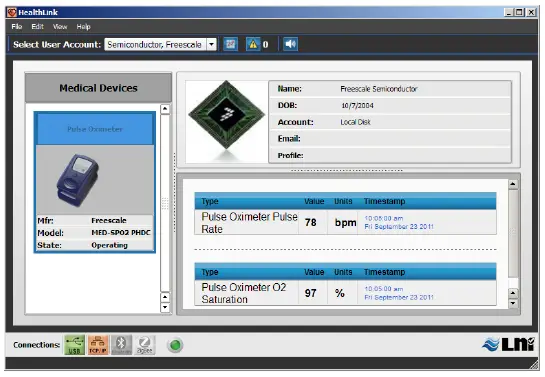The width and height of the screenshot is (545, 377).
Task: Click the down arrow of devices scrollbar
Action: tap(165, 307)
